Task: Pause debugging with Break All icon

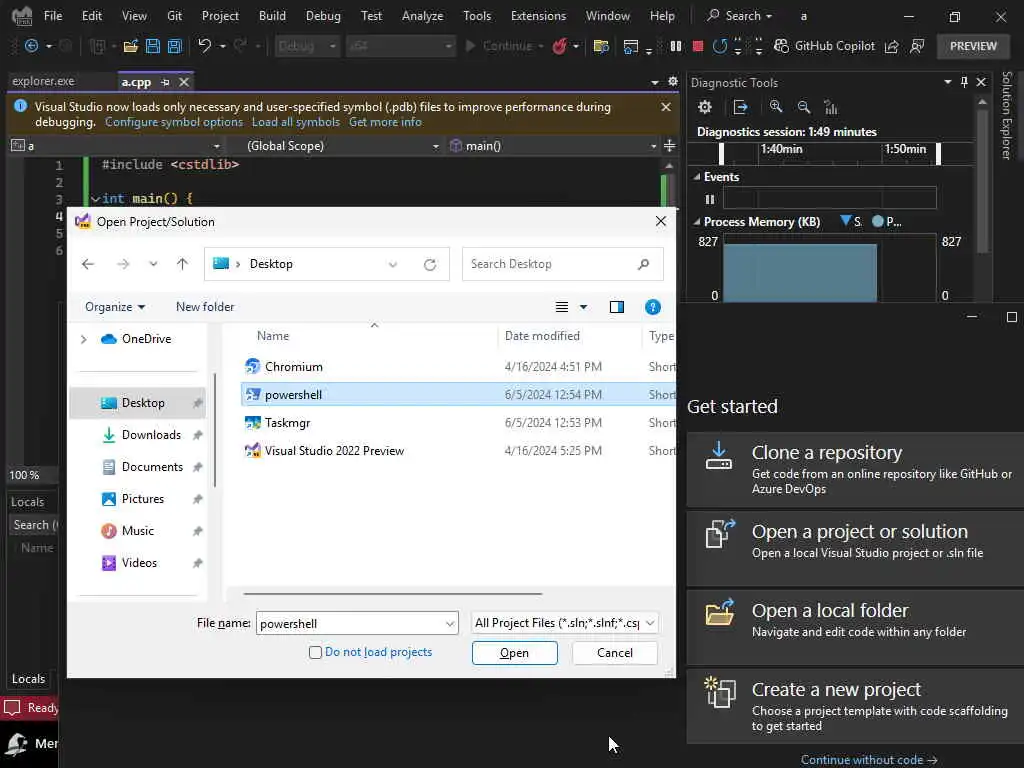Action: click(676, 46)
